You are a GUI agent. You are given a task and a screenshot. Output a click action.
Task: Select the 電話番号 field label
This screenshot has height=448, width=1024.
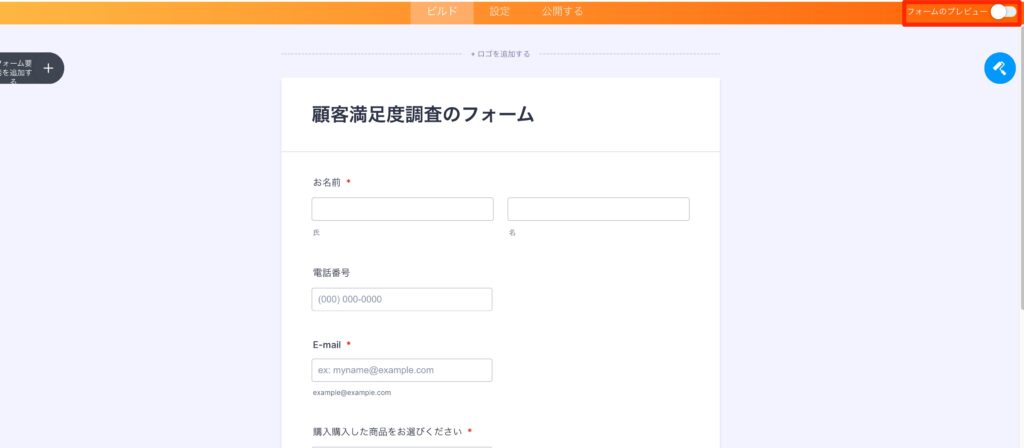[x=331, y=272]
